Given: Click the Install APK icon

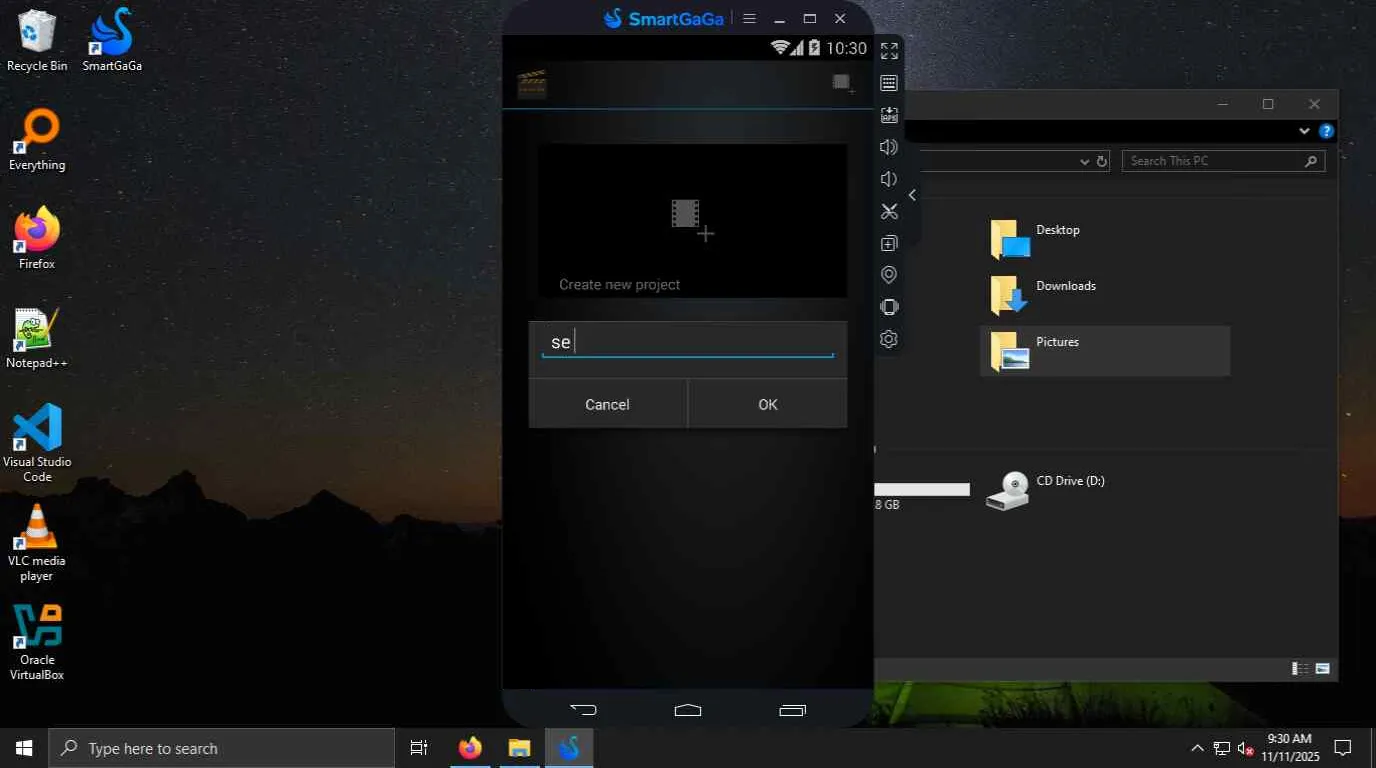Looking at the screenshot, I should coord(889,115).
